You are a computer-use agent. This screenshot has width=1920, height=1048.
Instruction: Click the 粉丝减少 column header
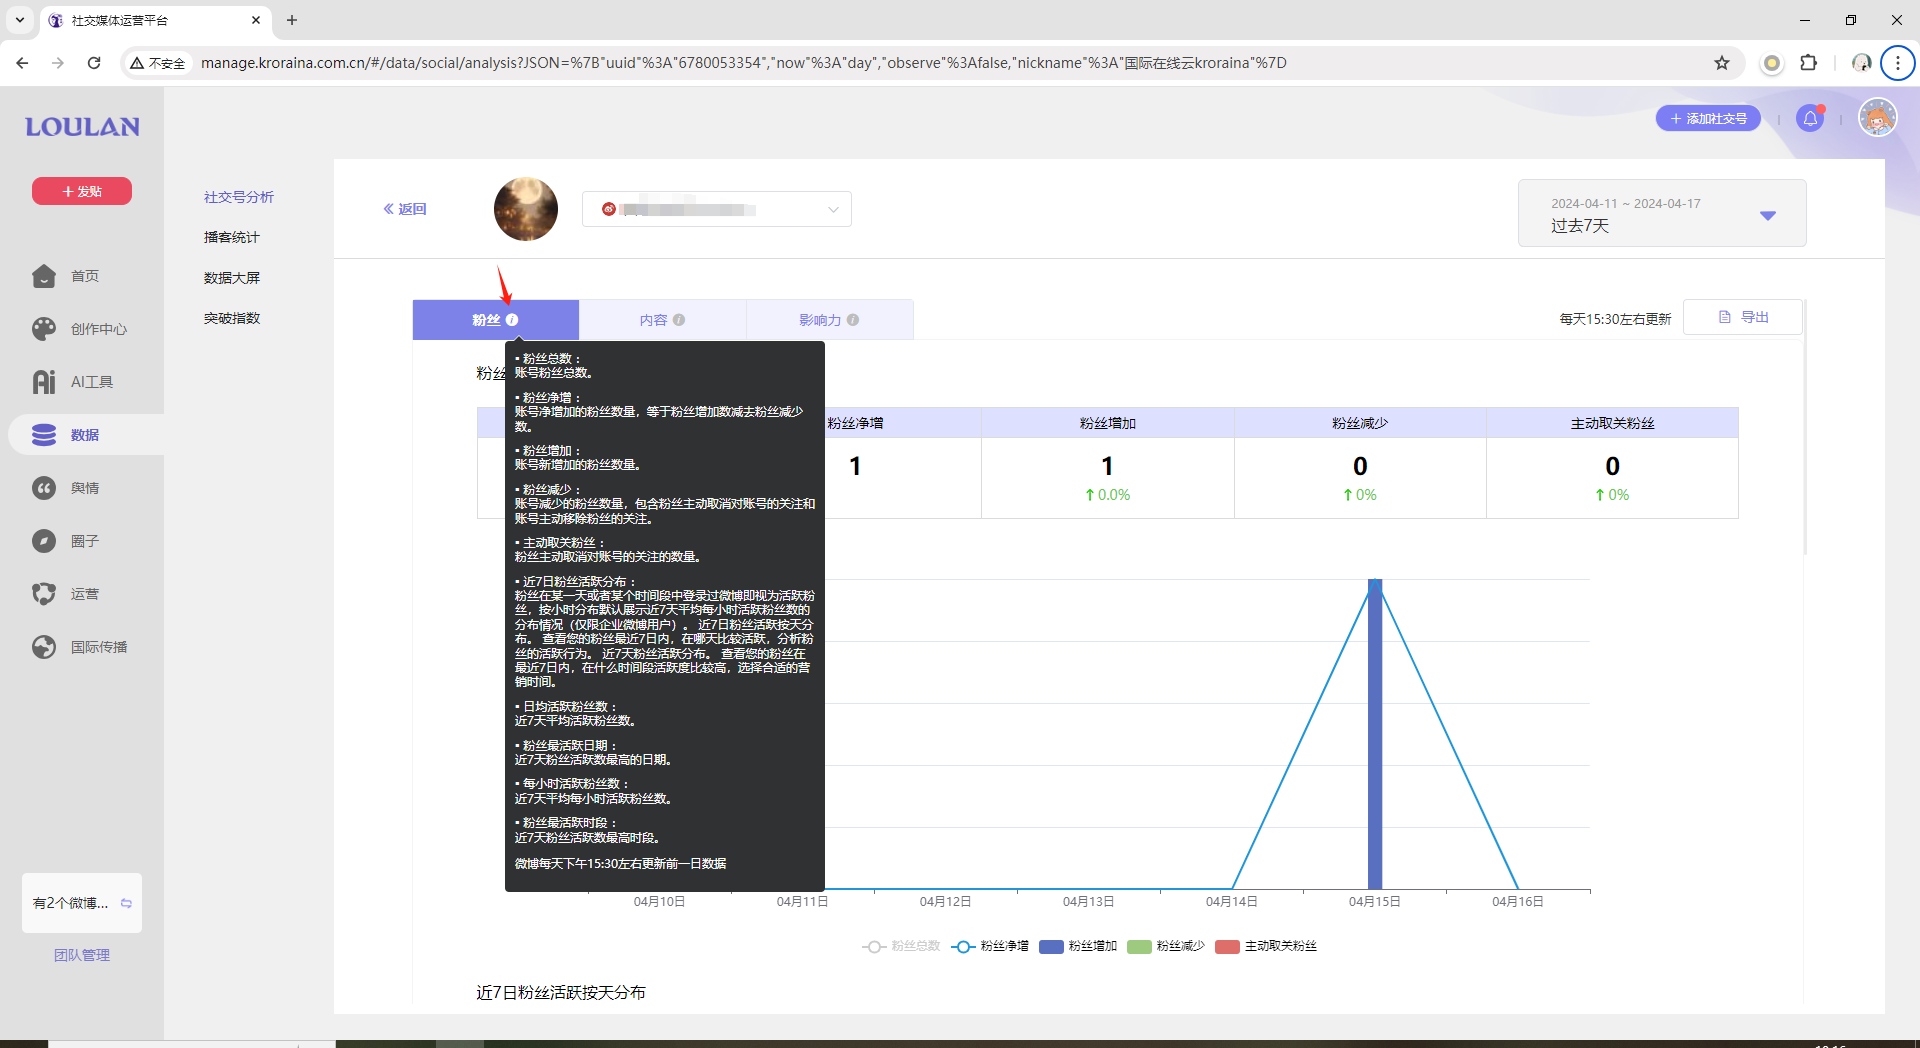pos(1360,423)
